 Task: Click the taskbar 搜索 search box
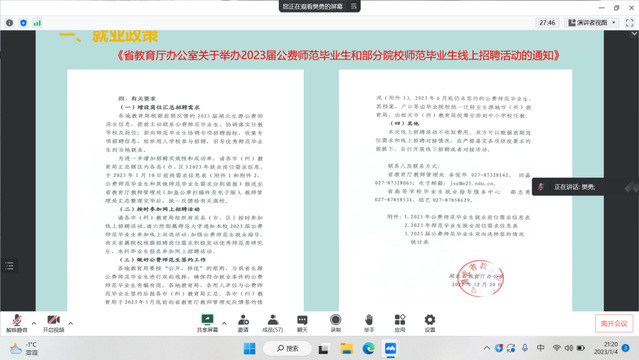click(x=288, y=349)
